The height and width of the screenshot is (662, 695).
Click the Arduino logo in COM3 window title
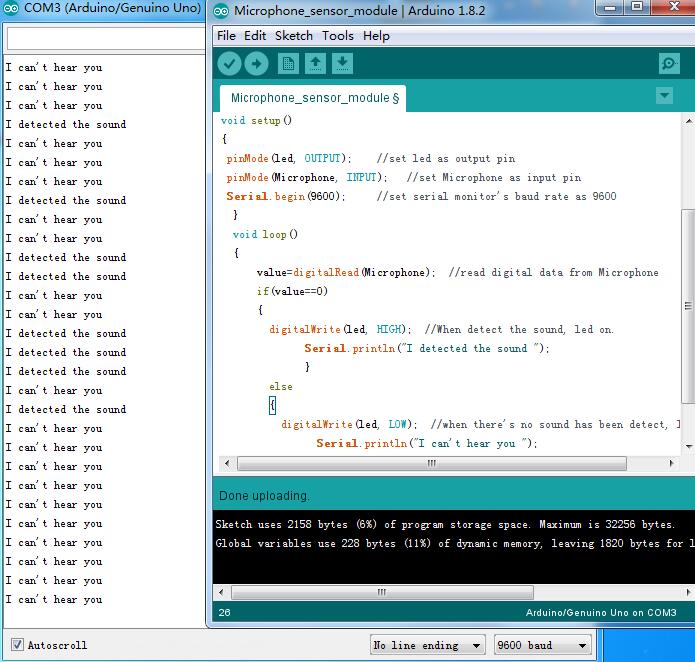11,8
